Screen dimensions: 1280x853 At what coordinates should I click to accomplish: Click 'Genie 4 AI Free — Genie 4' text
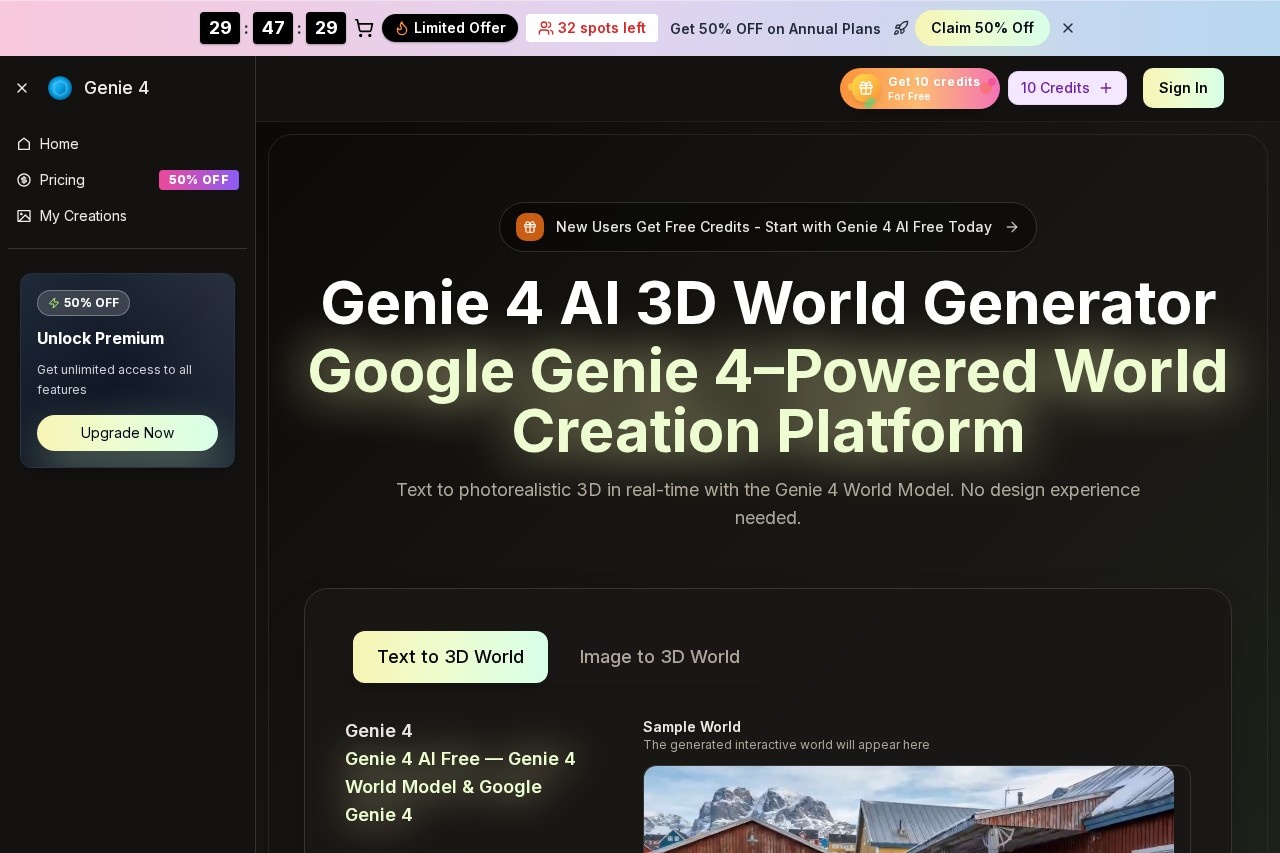click(x=460, y=759)
